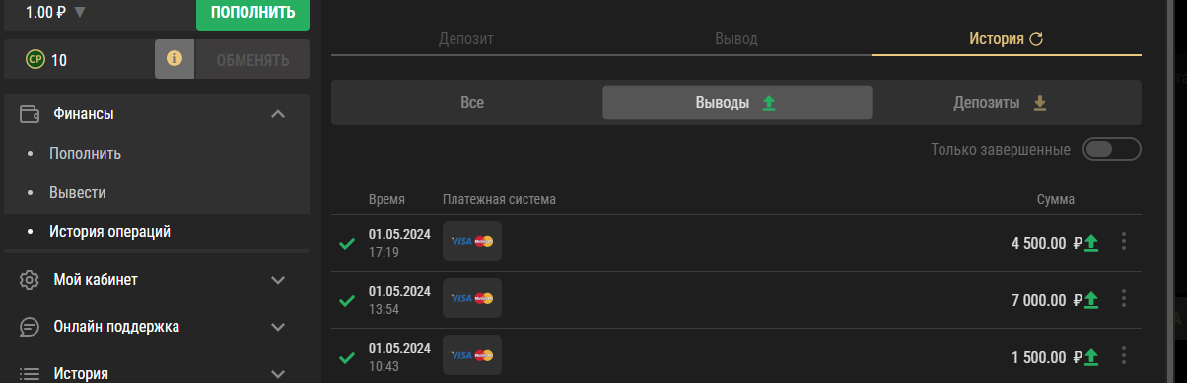Click the chat bubble icon for Онлайн поддержка
The width and height of the screenshot is (1194, 383).
[30, 327]
